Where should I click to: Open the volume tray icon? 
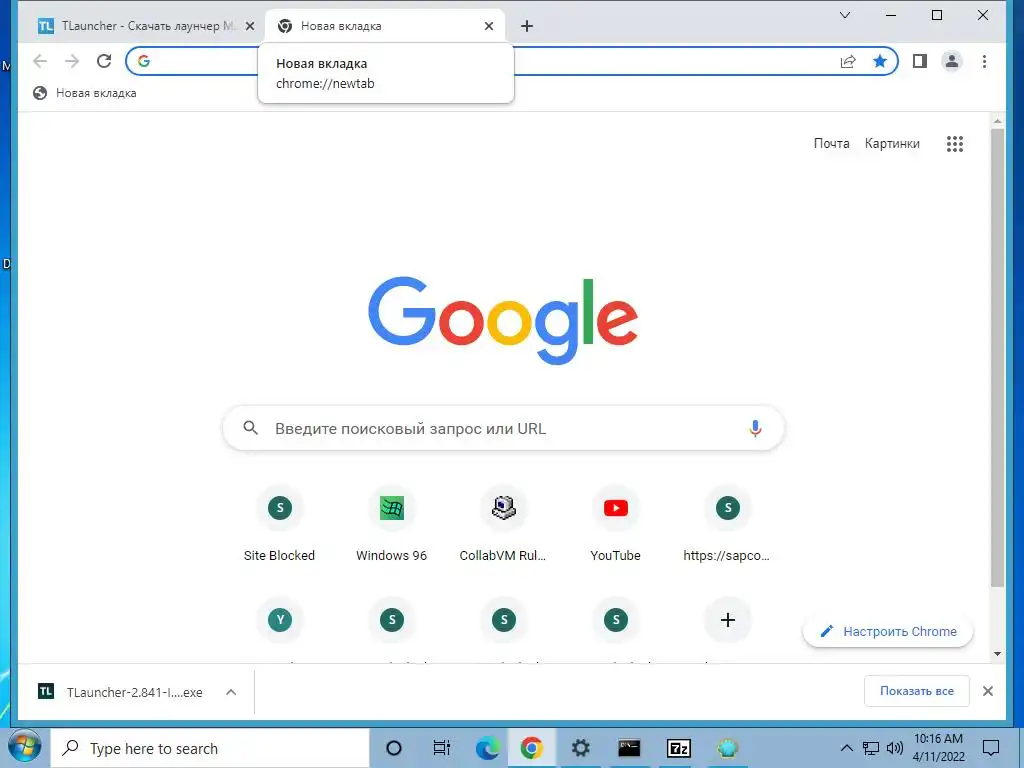click(x=895, y=748)
